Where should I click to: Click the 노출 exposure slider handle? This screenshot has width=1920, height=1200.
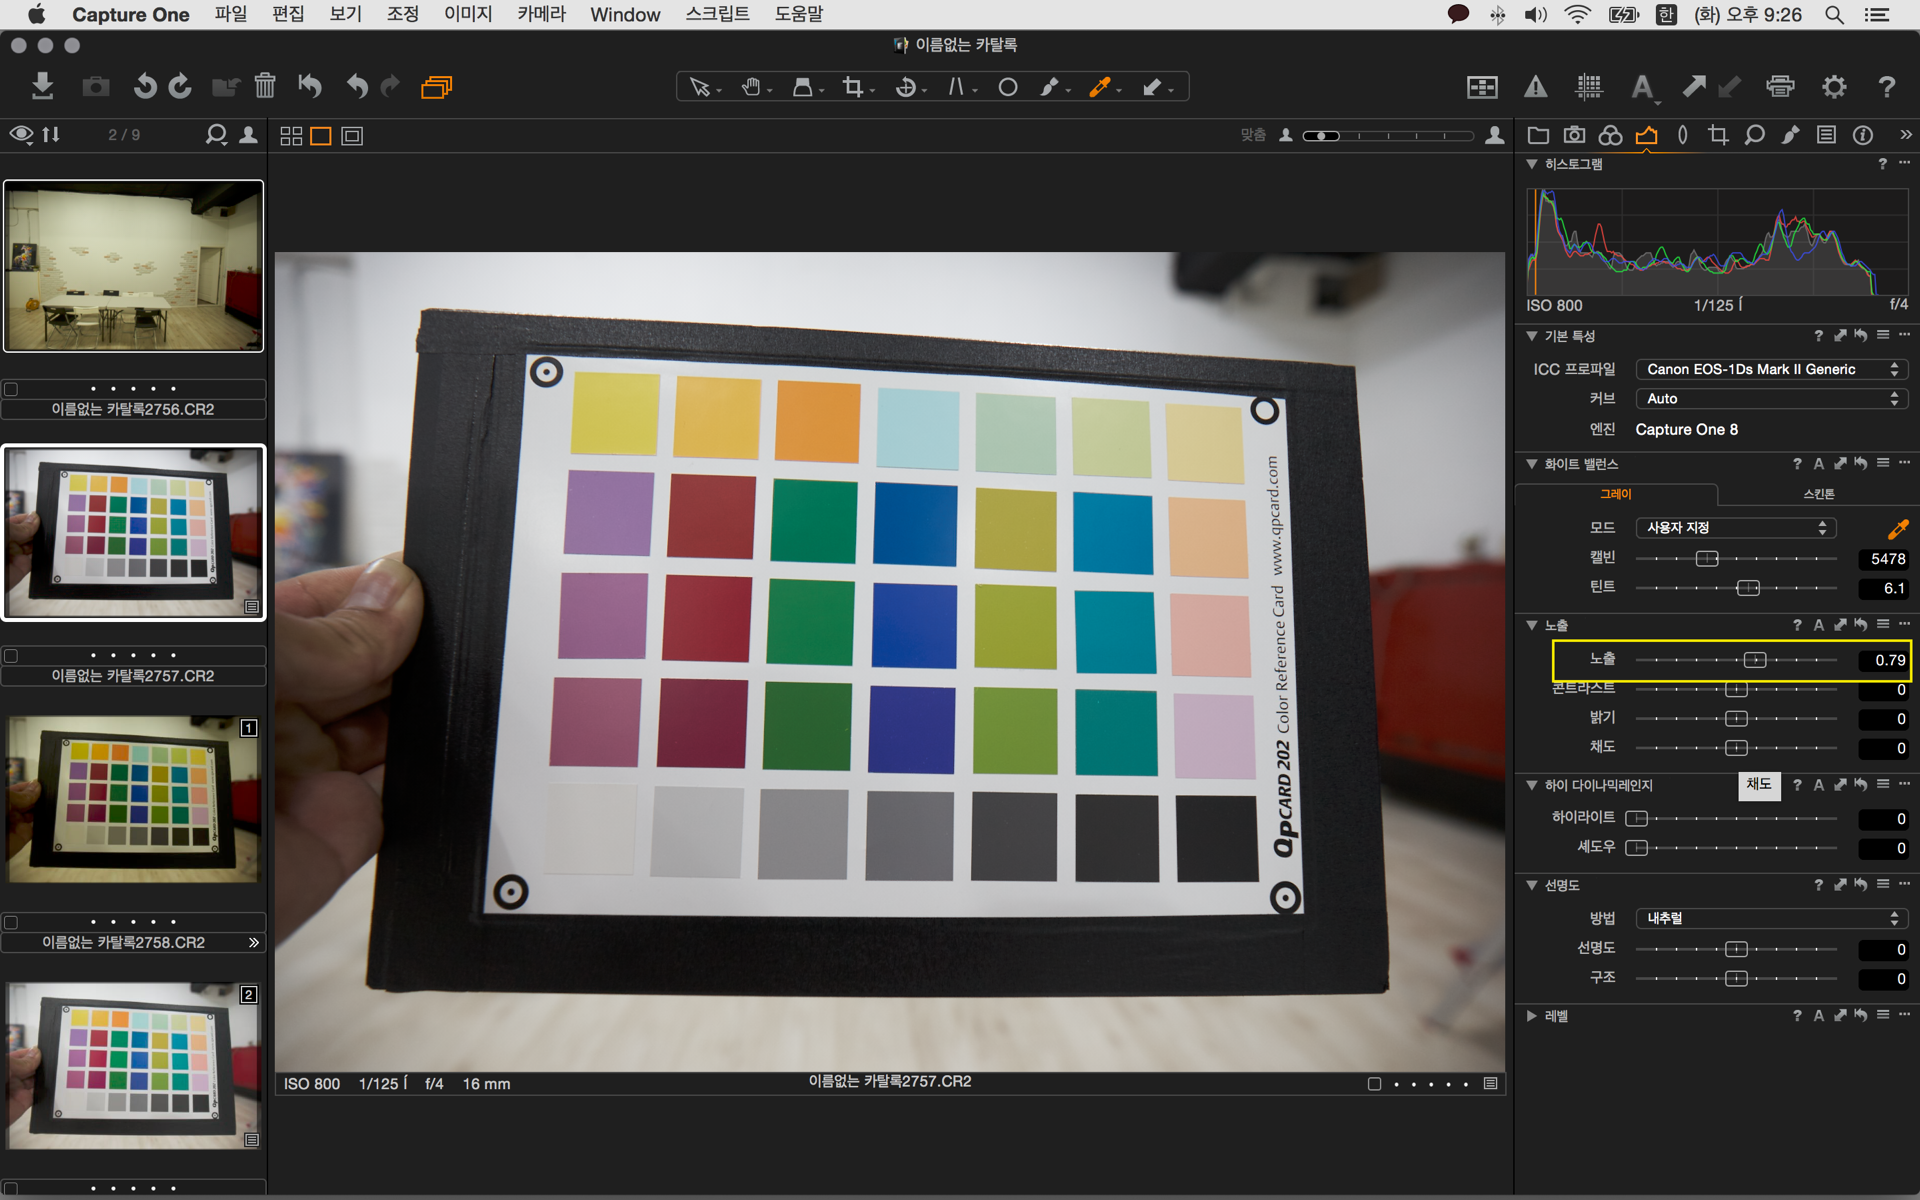click(1754, 660)
